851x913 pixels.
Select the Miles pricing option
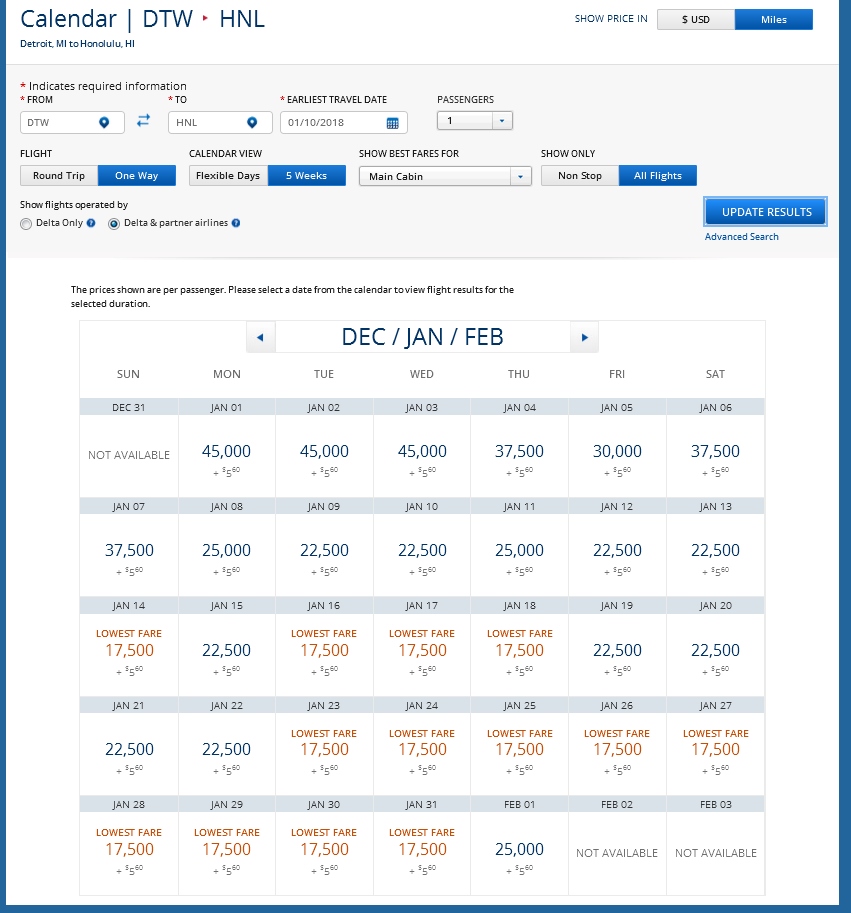[773, 19]
